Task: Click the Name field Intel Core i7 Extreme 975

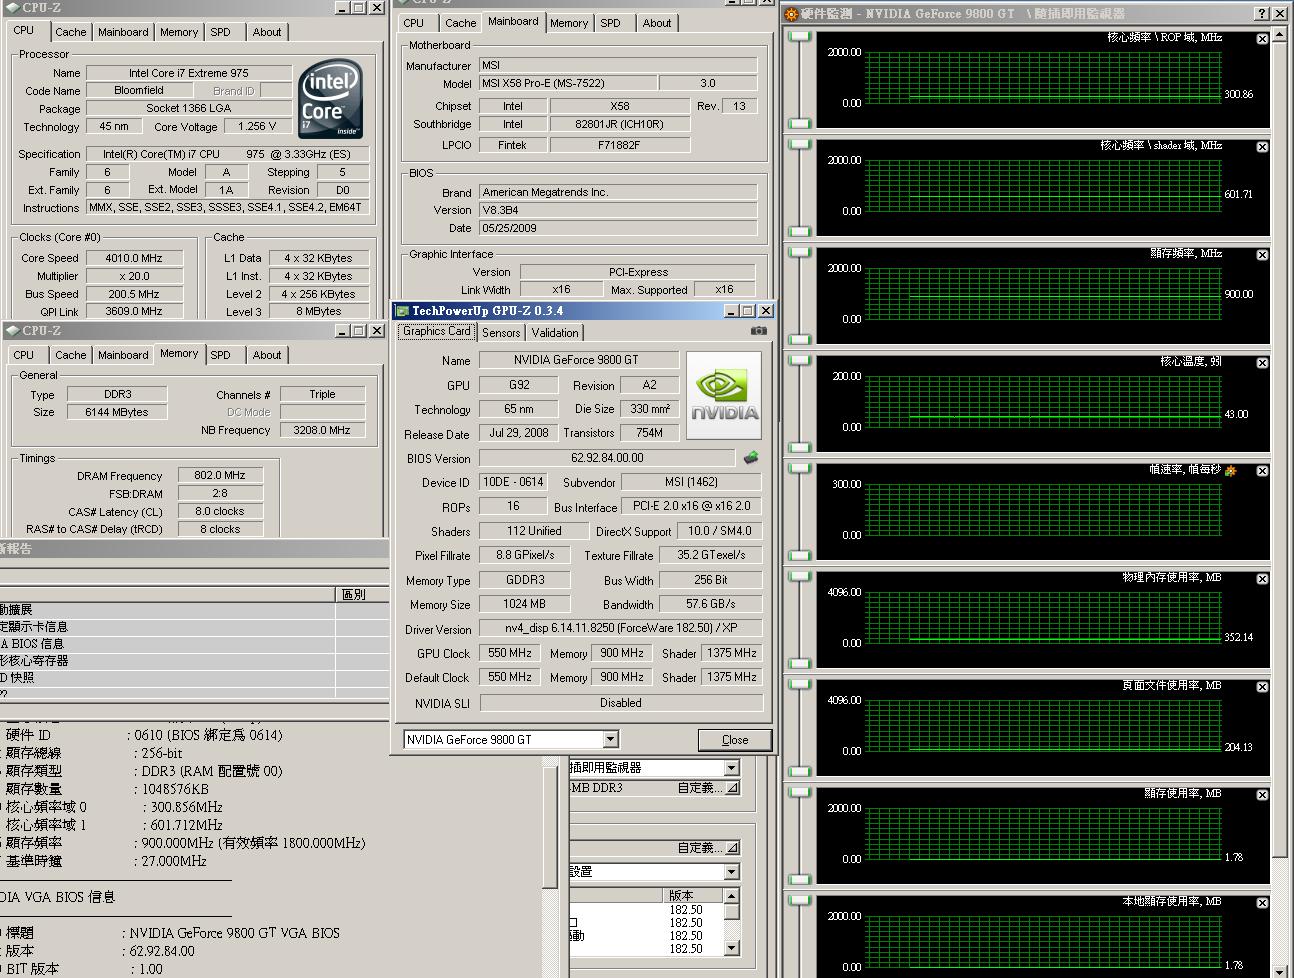Action: pyautogui.click(x=189, y=73)
